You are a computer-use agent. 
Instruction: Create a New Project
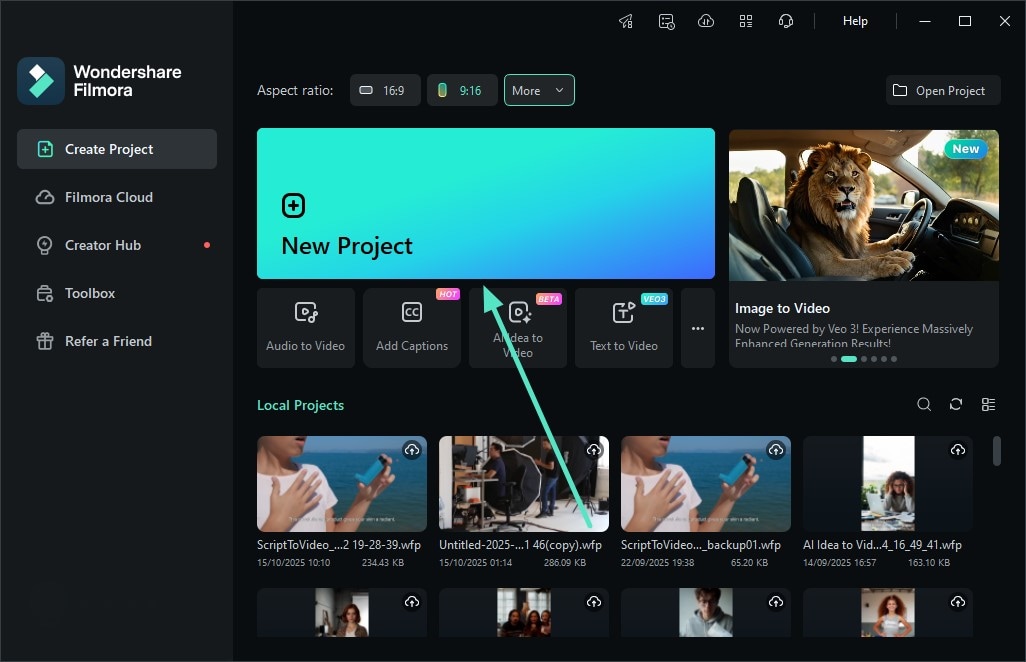click(x=486, y=204)
